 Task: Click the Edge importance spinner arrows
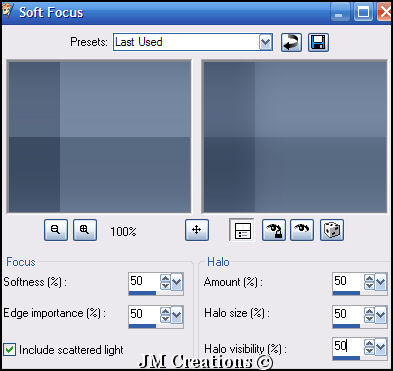coord(165,315)
